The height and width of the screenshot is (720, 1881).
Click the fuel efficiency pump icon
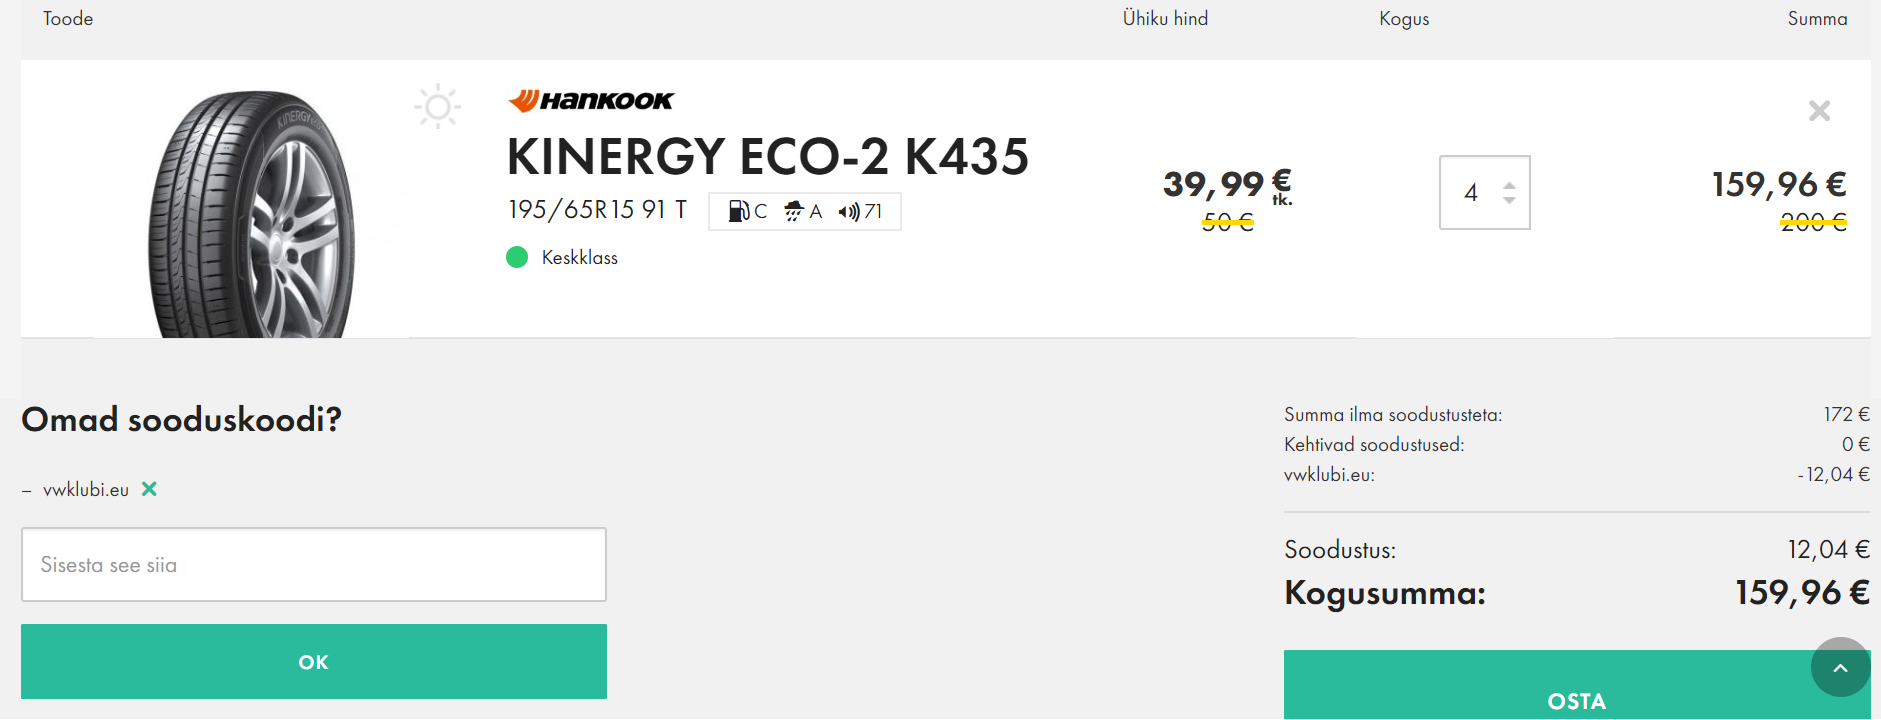738,211
